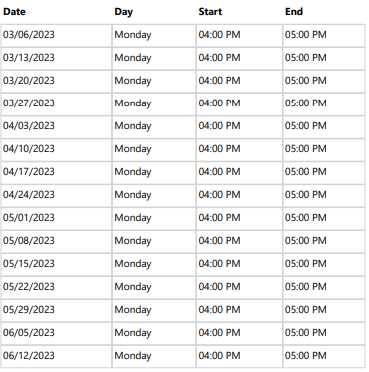Viewport: 369px width, 372px height.
Task: Click the 03/20/2023 date cell
Action: tap(56, 81)
